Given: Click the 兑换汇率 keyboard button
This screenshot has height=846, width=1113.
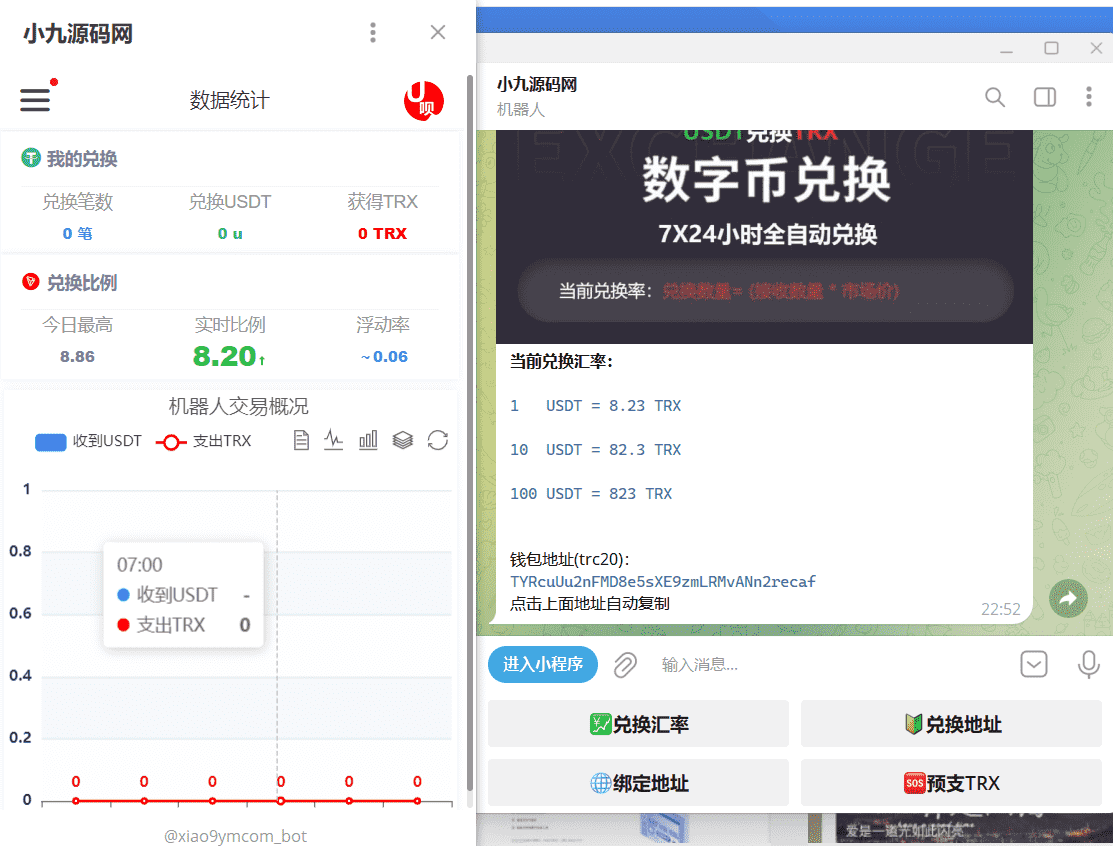Looking at the screenshot, I should [x=638, y=724].
